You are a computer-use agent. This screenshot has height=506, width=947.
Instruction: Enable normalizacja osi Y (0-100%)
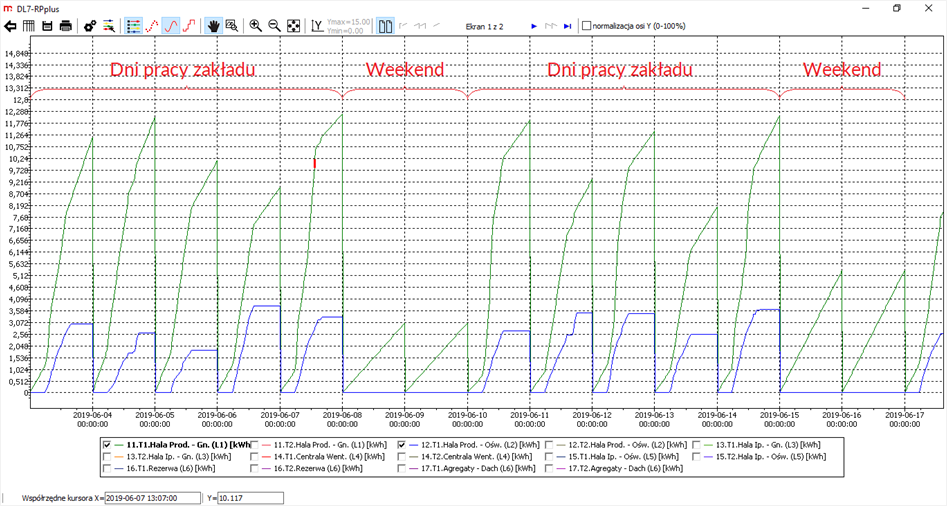coord(586,26)
